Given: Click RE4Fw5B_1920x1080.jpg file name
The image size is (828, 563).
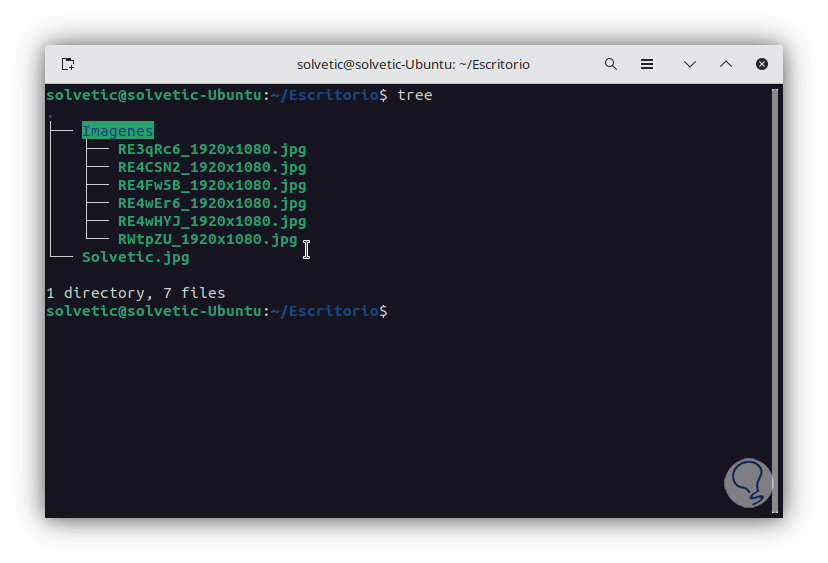Looking at the screenshot, I should click(x=212, y=185).
